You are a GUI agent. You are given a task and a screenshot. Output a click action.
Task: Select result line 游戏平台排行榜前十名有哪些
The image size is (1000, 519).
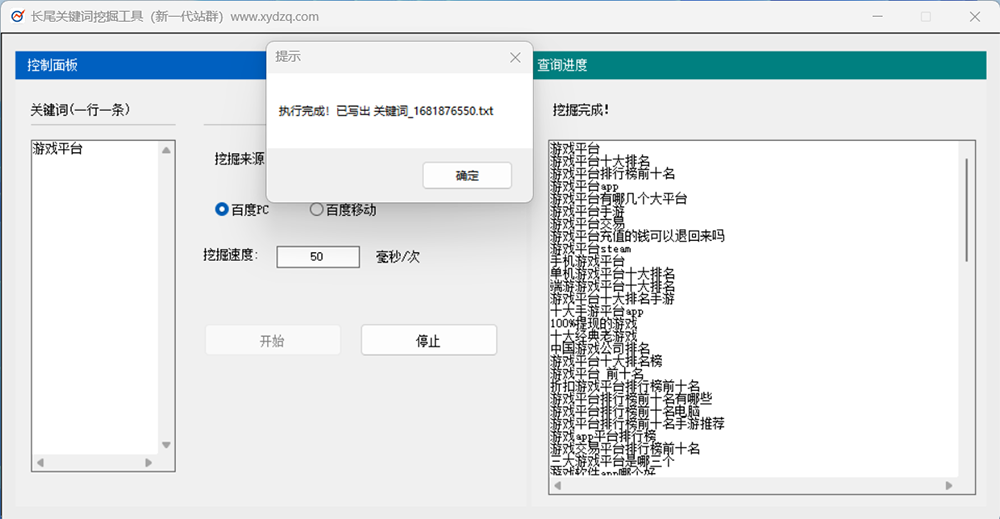click(x=631, y=398)
